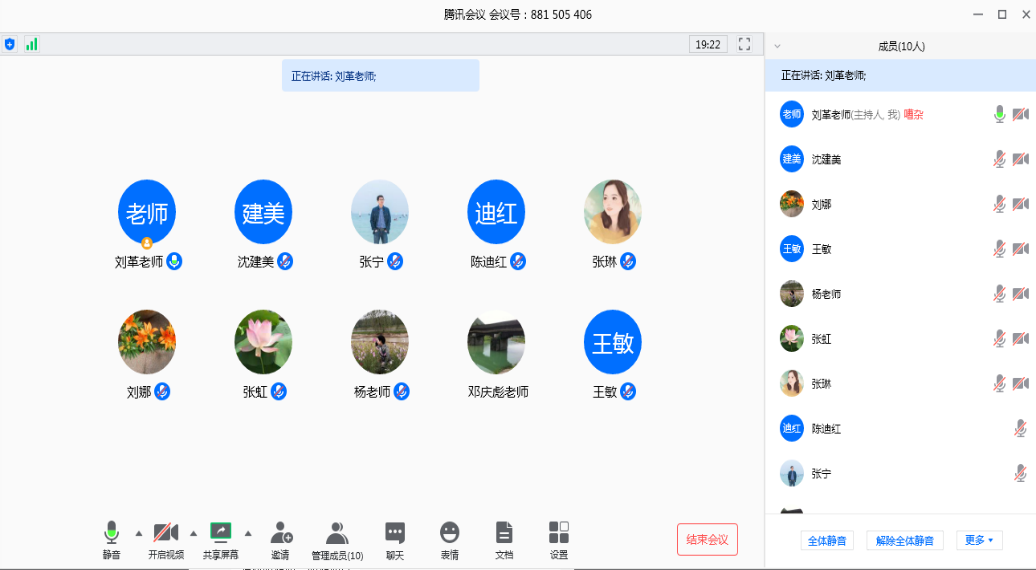Click the red 结束会议 end meeting button
1036x570 pixels.
tap(707, 540)
